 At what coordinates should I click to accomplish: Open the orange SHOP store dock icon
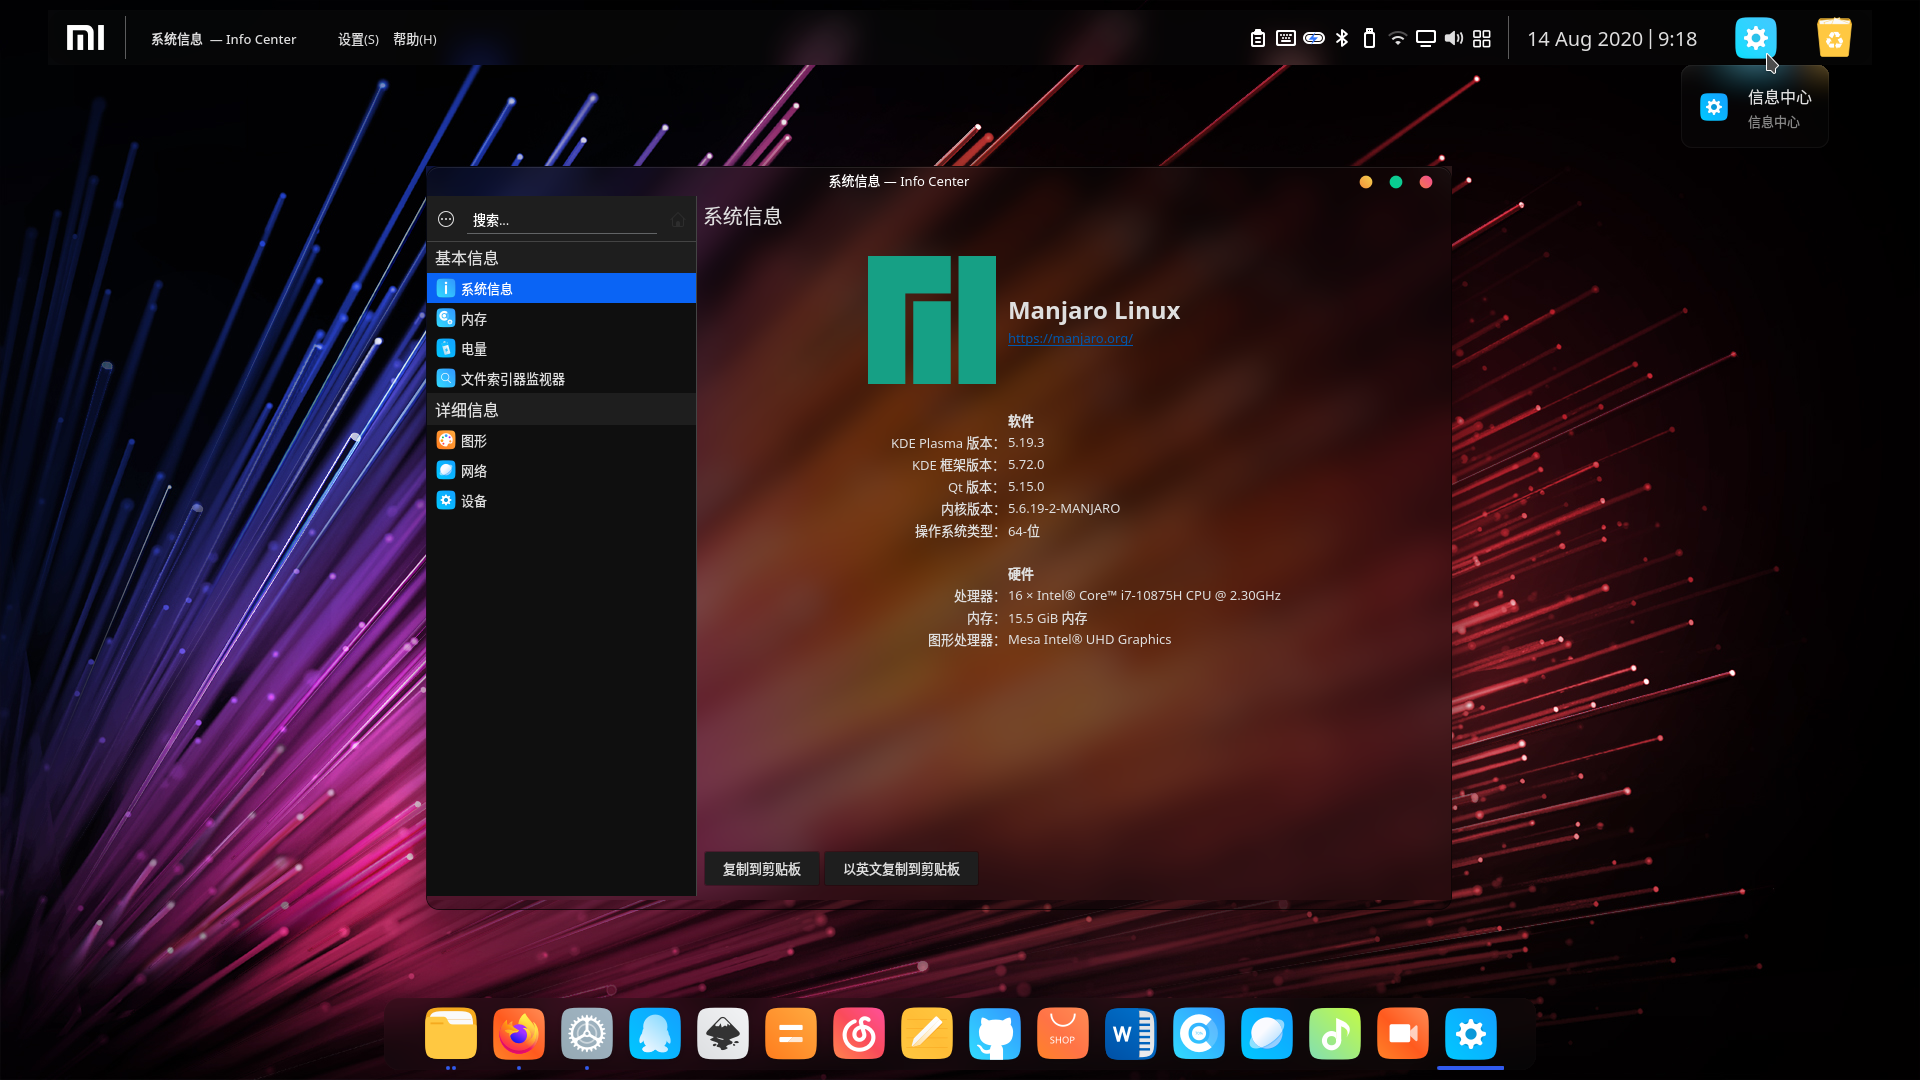1063,1033
